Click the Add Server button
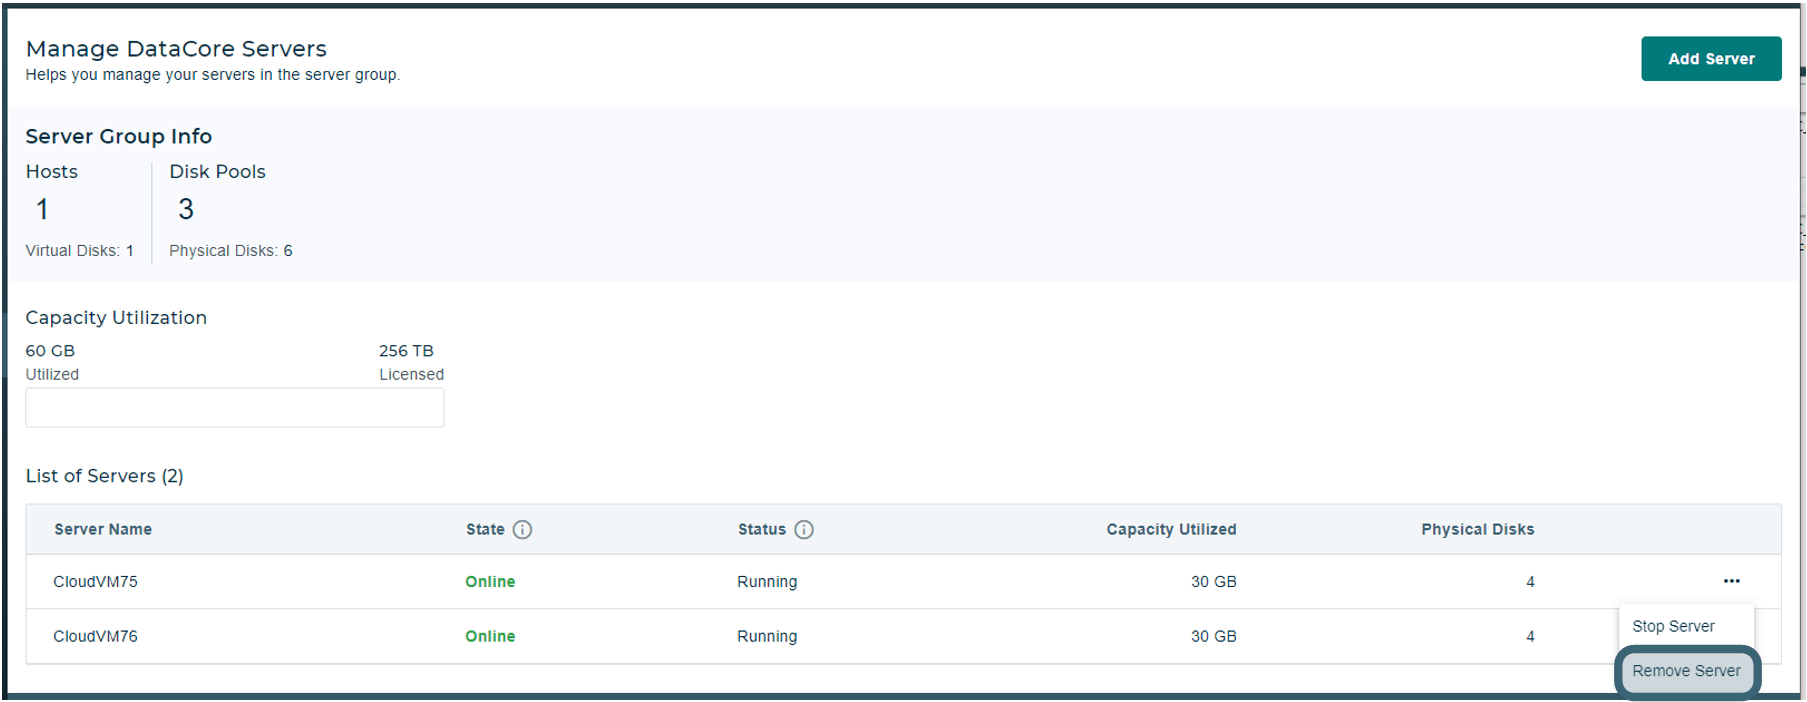The width and height of the screenshot is (1807, 702). coord(1710,59)
